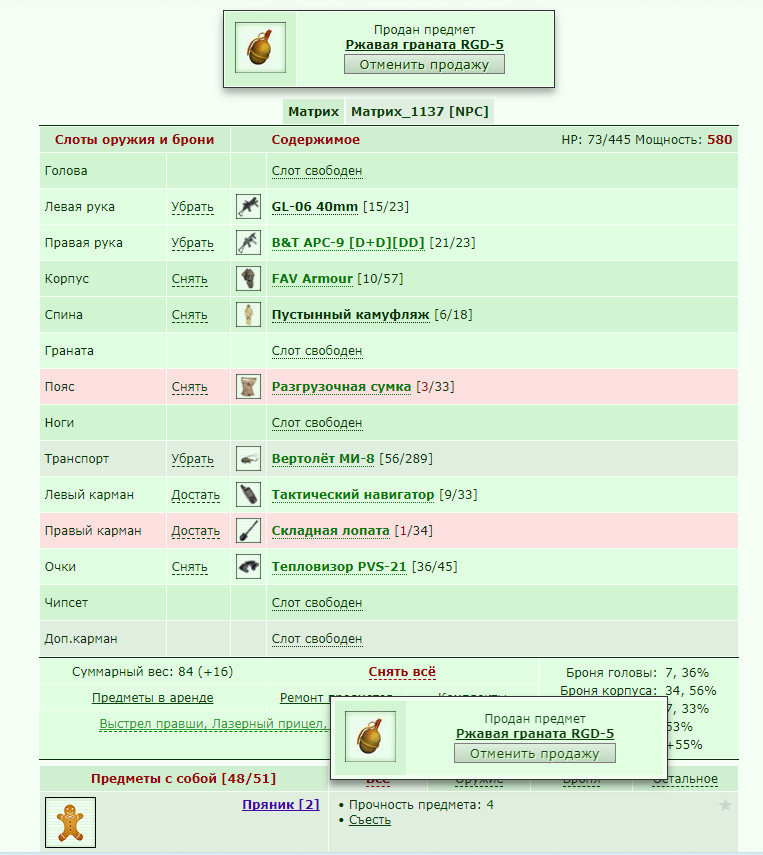This screenshot has width=763, height=855.
Task: Open Предметы в аренде link
Action: pyautogui.click(x=153, y=698)
